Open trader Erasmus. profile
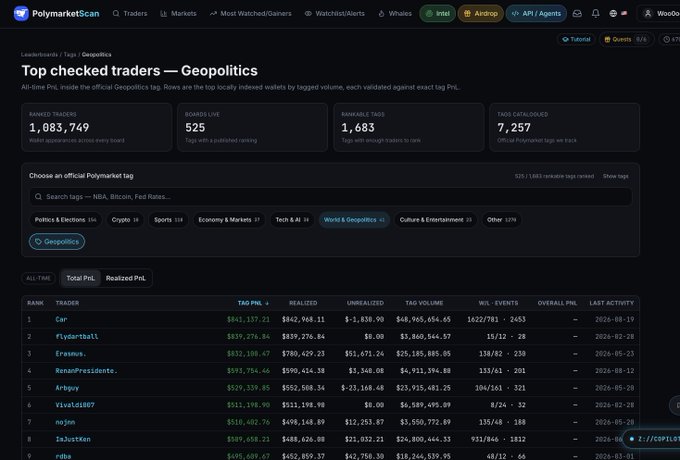The image size is (680, 460). click(x=71, y=354)
